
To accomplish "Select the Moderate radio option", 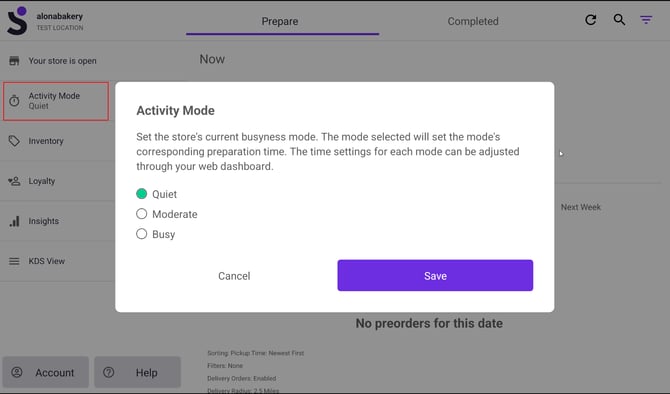I will click(141, 214).
